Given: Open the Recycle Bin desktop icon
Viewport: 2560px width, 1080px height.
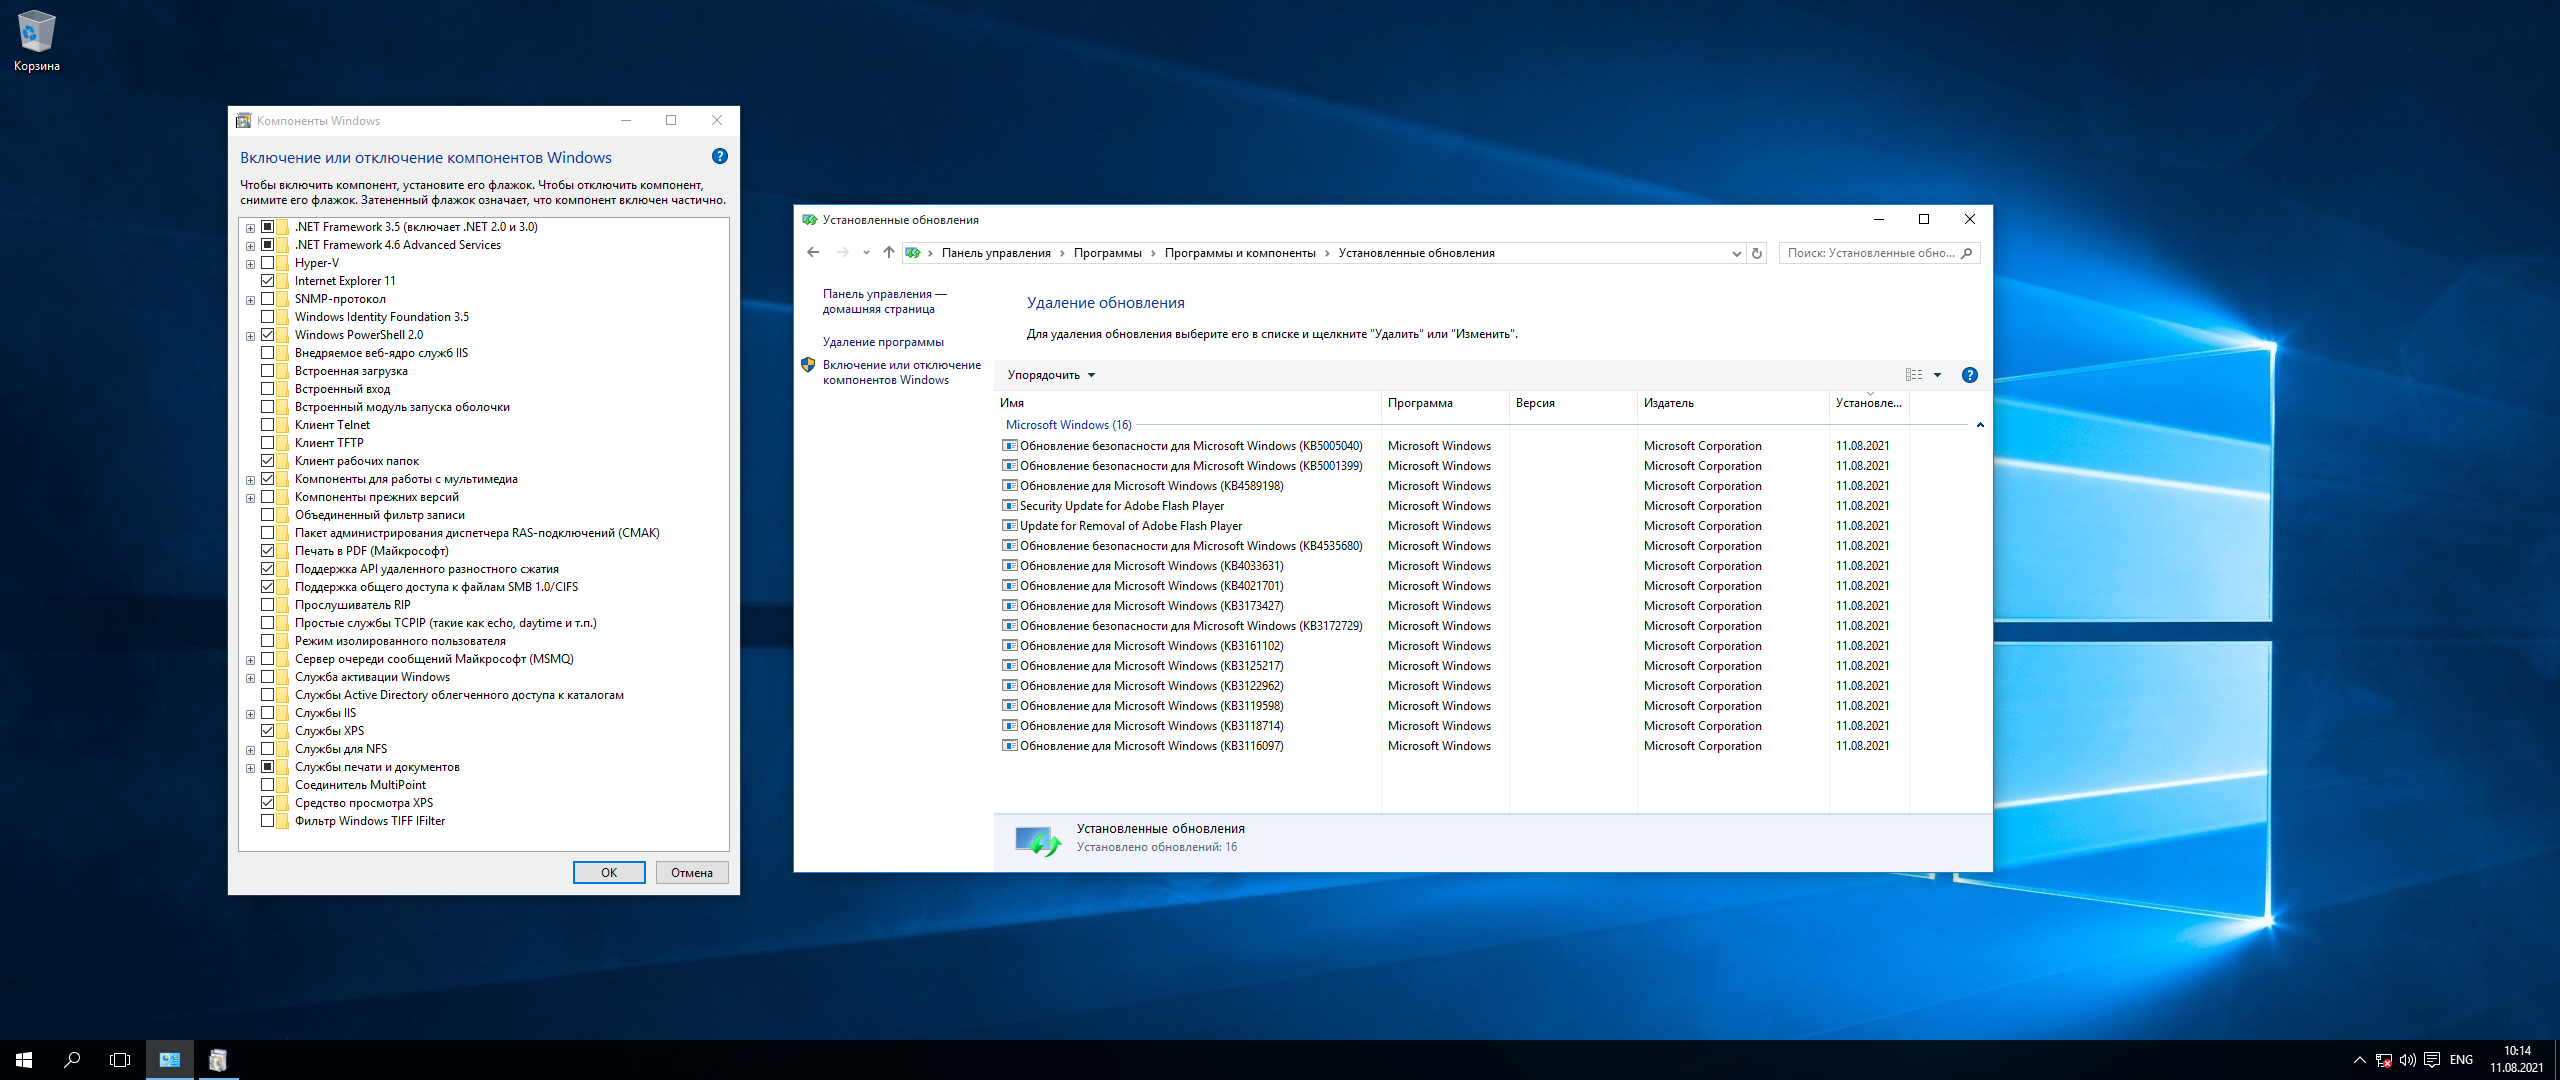Looking at the screenshot, I should (37, 40).
